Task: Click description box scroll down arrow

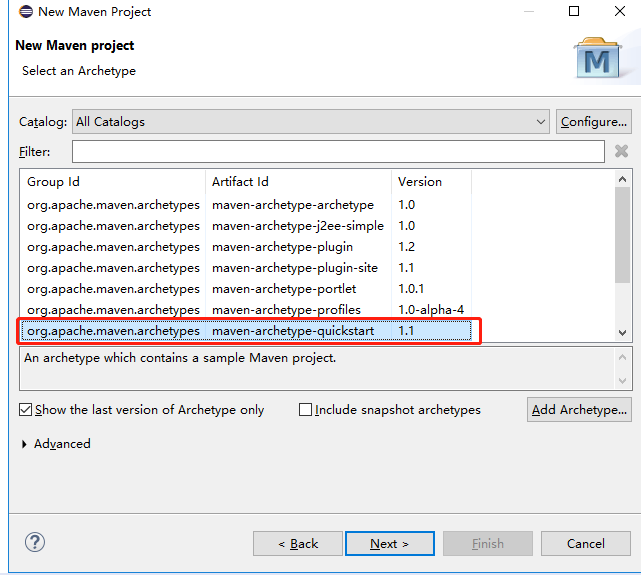Action: tap(623, 381)
